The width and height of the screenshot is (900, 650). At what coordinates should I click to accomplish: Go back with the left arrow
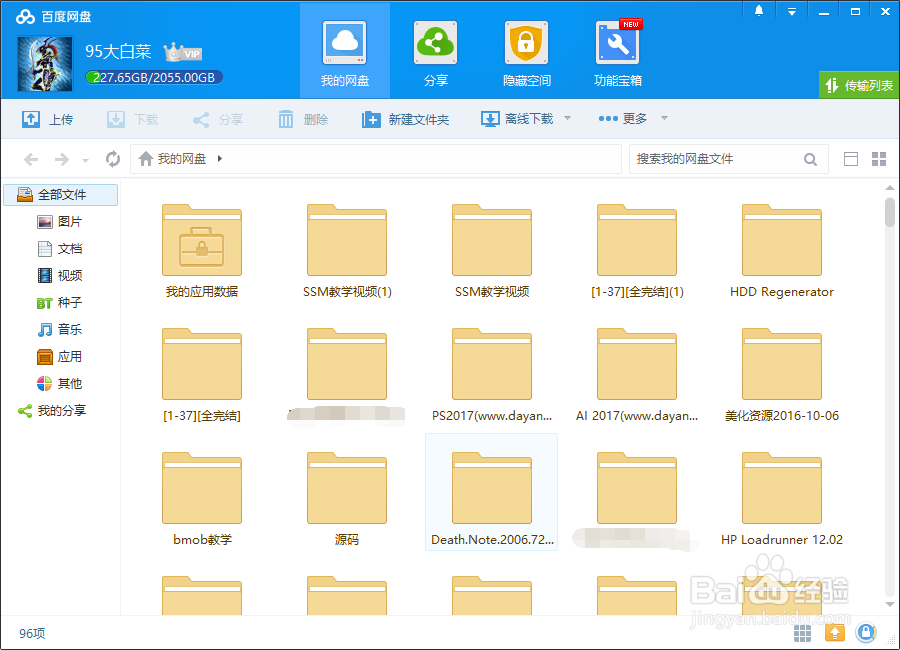point(31,159)
